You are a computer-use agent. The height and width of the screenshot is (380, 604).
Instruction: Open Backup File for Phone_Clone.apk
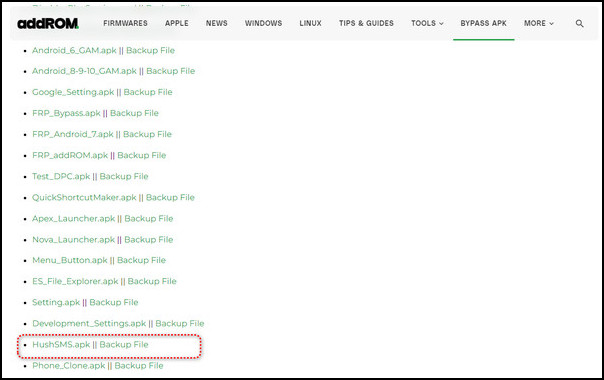click(x=139, y=366)
